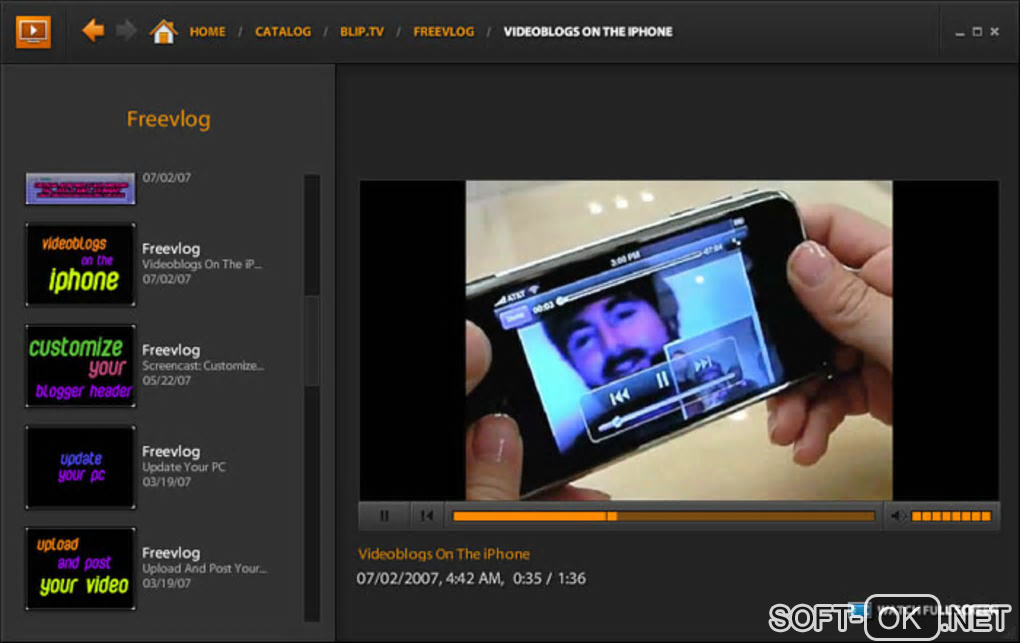Select 'Videoblogs On The iP...' episode text
The height and width of the screenshot is (643, 1020).
pyautogui.click(x=202, y=264)
